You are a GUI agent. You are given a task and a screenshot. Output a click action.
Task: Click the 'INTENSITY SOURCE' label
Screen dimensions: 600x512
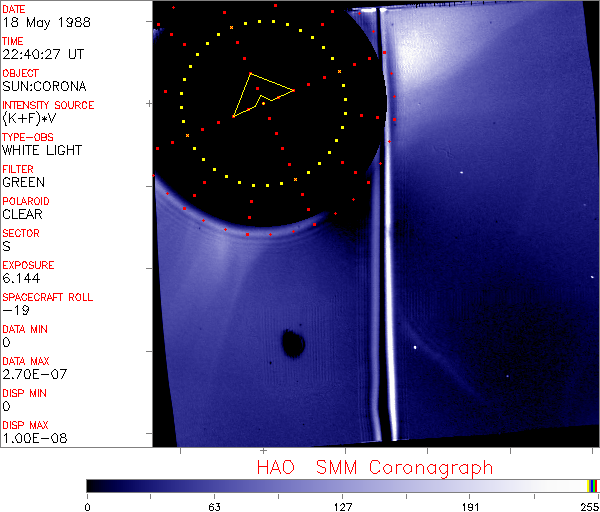(48, 105)
